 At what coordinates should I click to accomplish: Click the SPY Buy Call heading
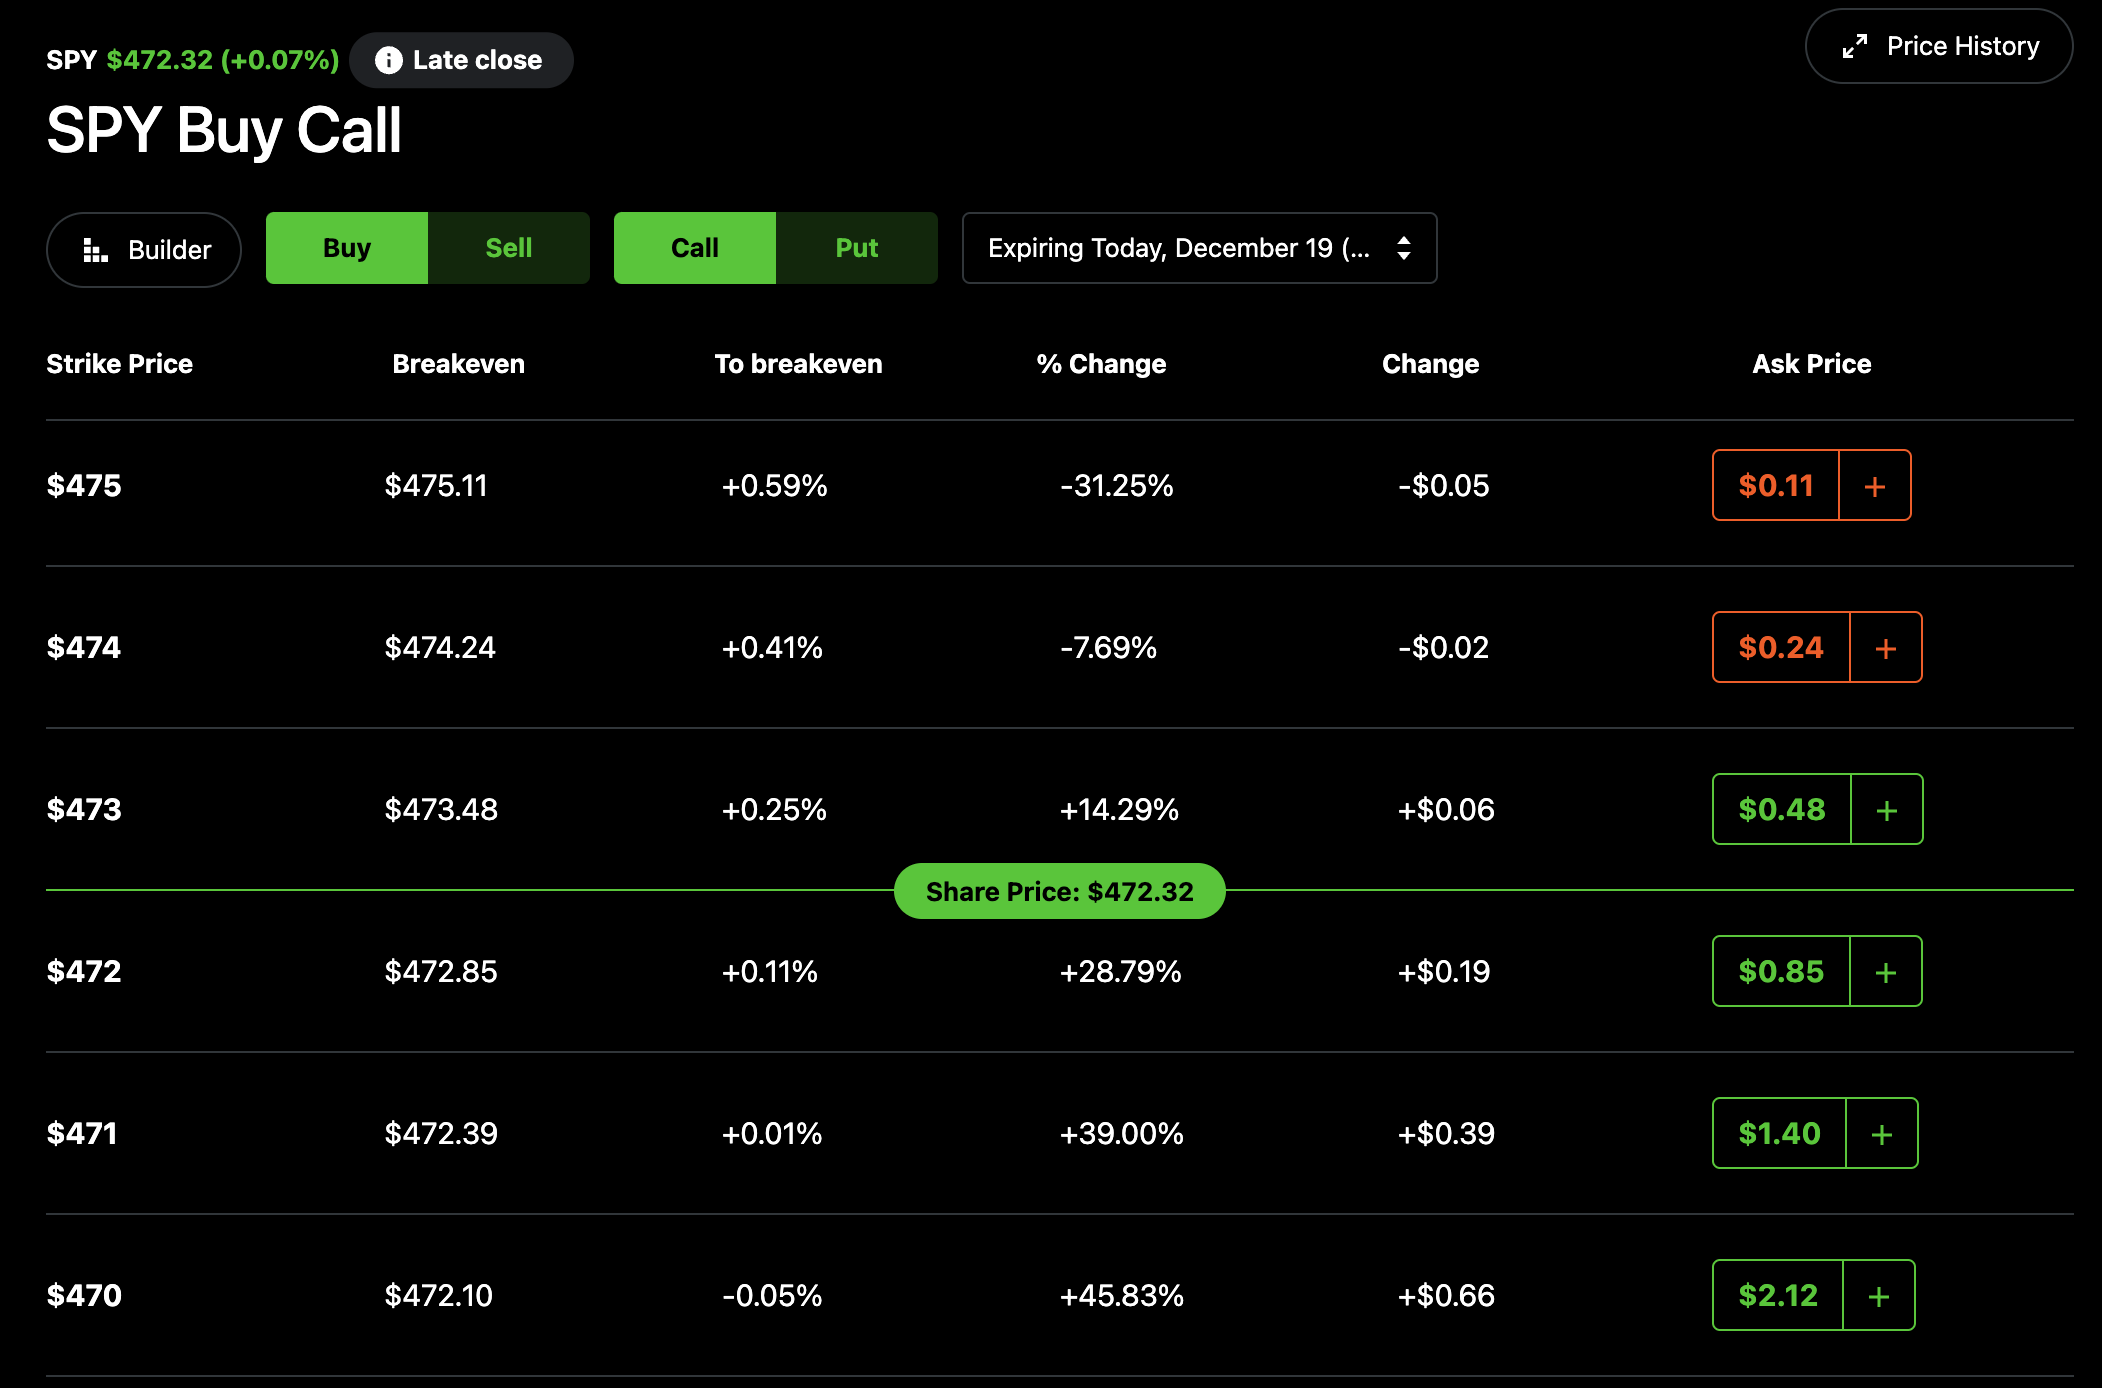pos(224,131)
